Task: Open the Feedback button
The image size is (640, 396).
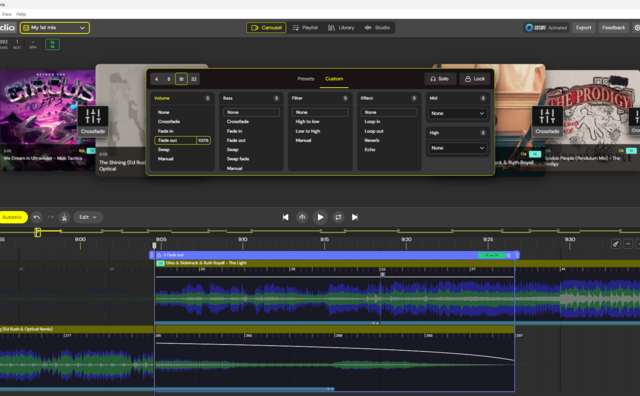Action: 613,28
